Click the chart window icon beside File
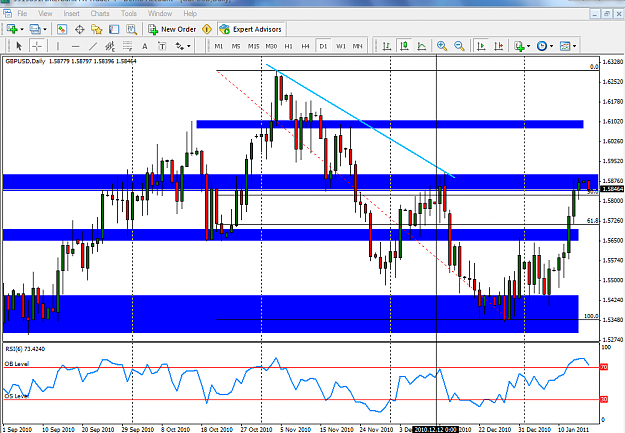625x433 pixels. [x=7, y=14]
